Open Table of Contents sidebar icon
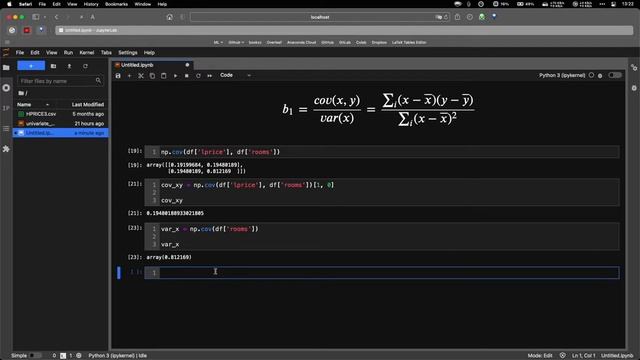640x360 pixels. point(6,129)
